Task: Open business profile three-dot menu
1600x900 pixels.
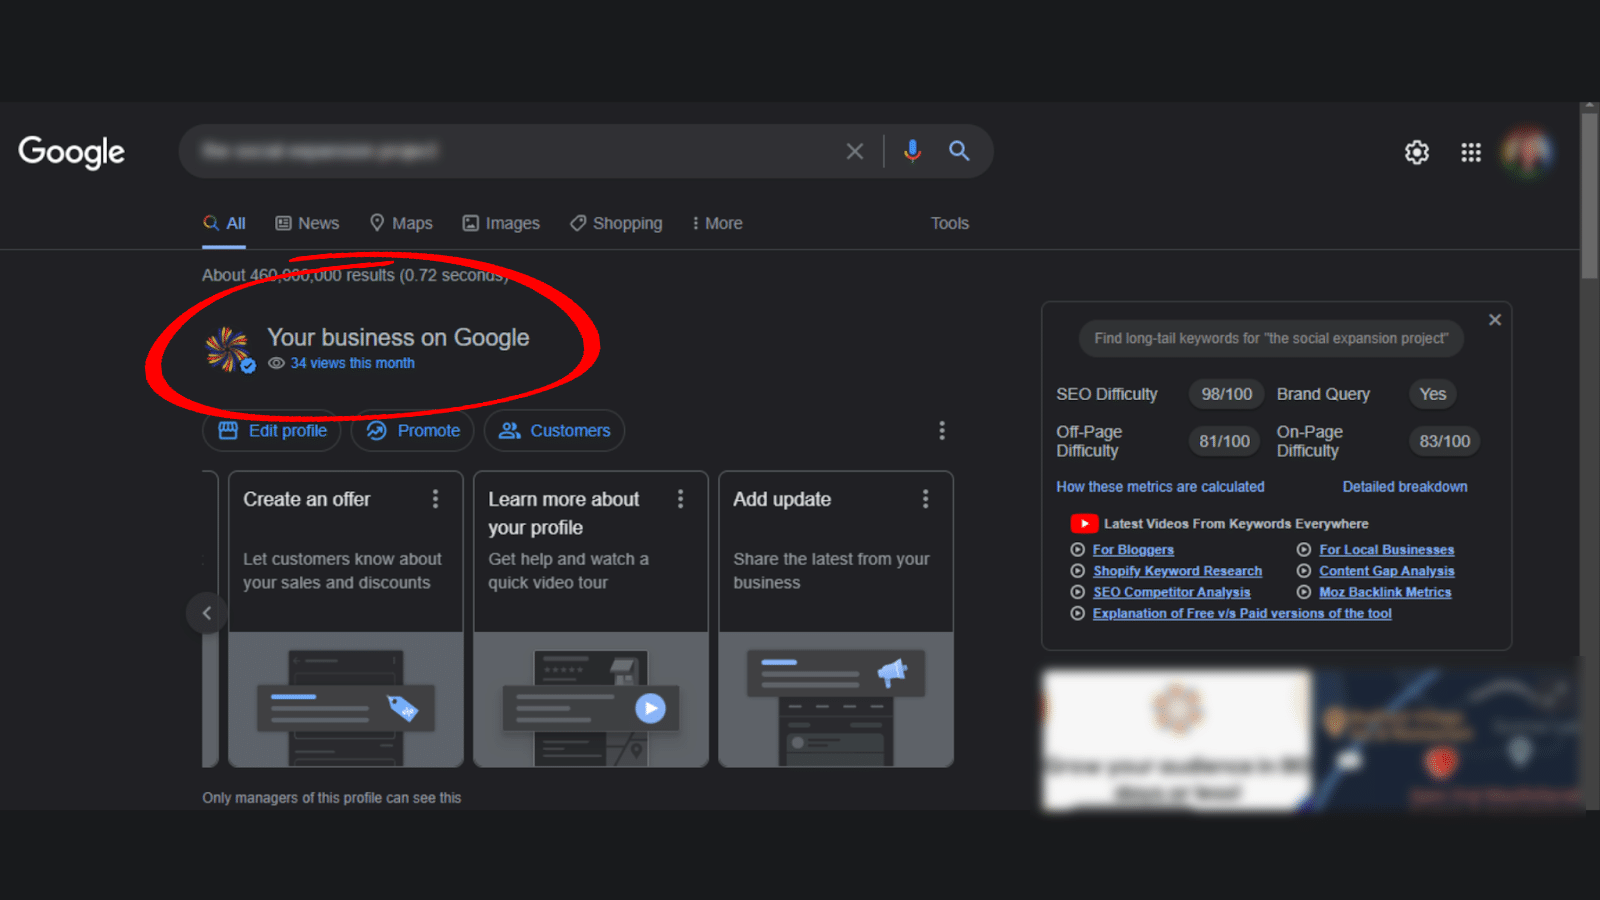Action: pyautogui.click(x=941, y=430)
